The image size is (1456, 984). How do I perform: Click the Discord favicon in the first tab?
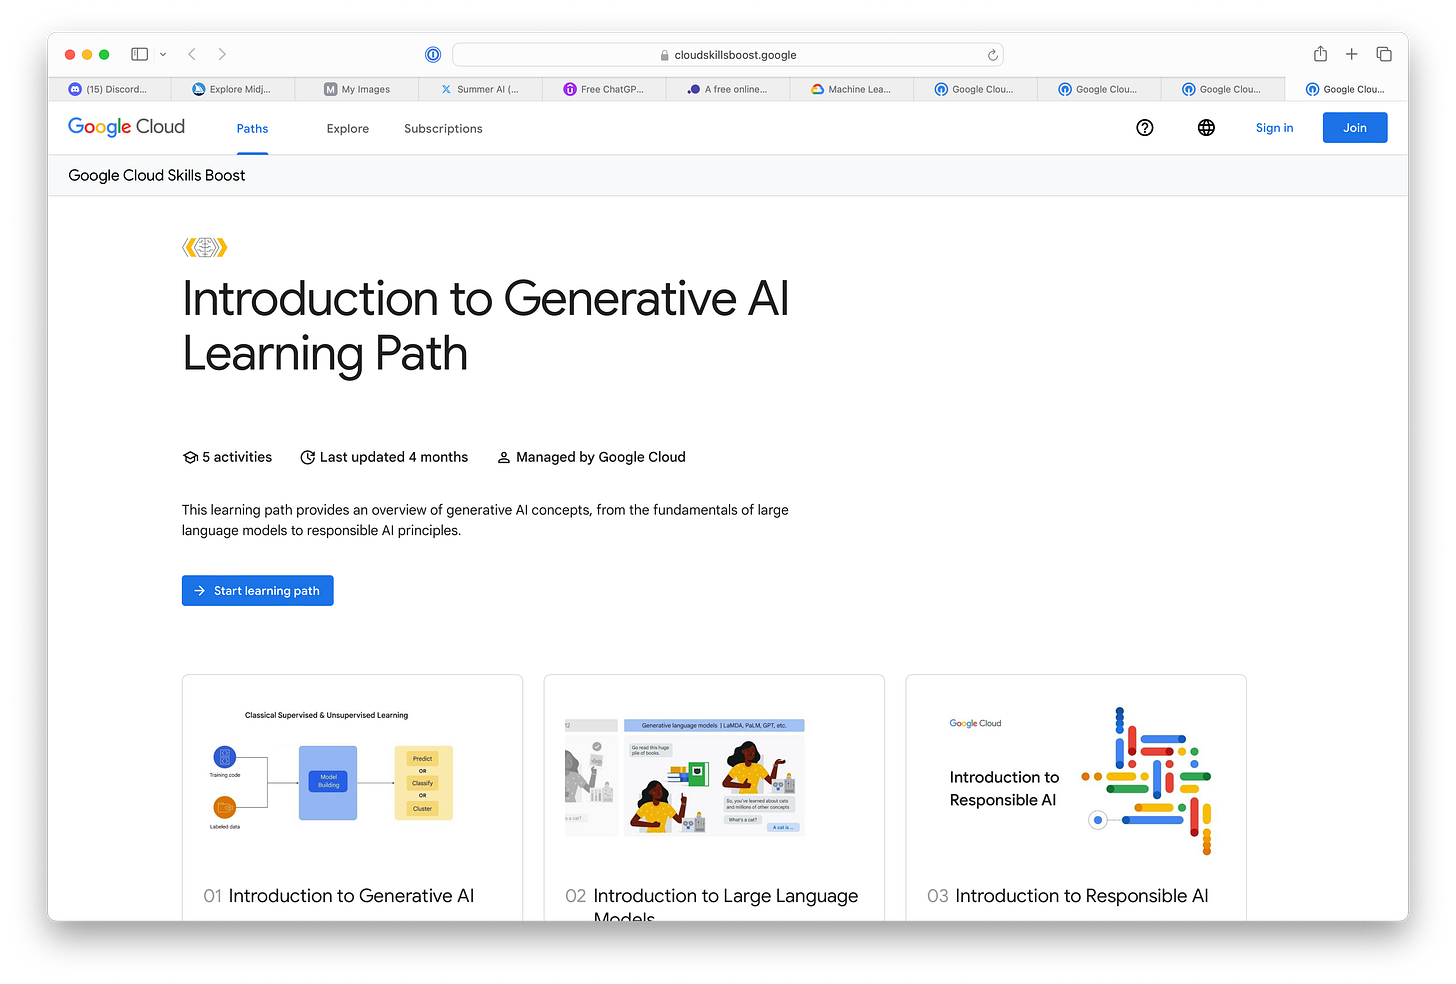75,89
